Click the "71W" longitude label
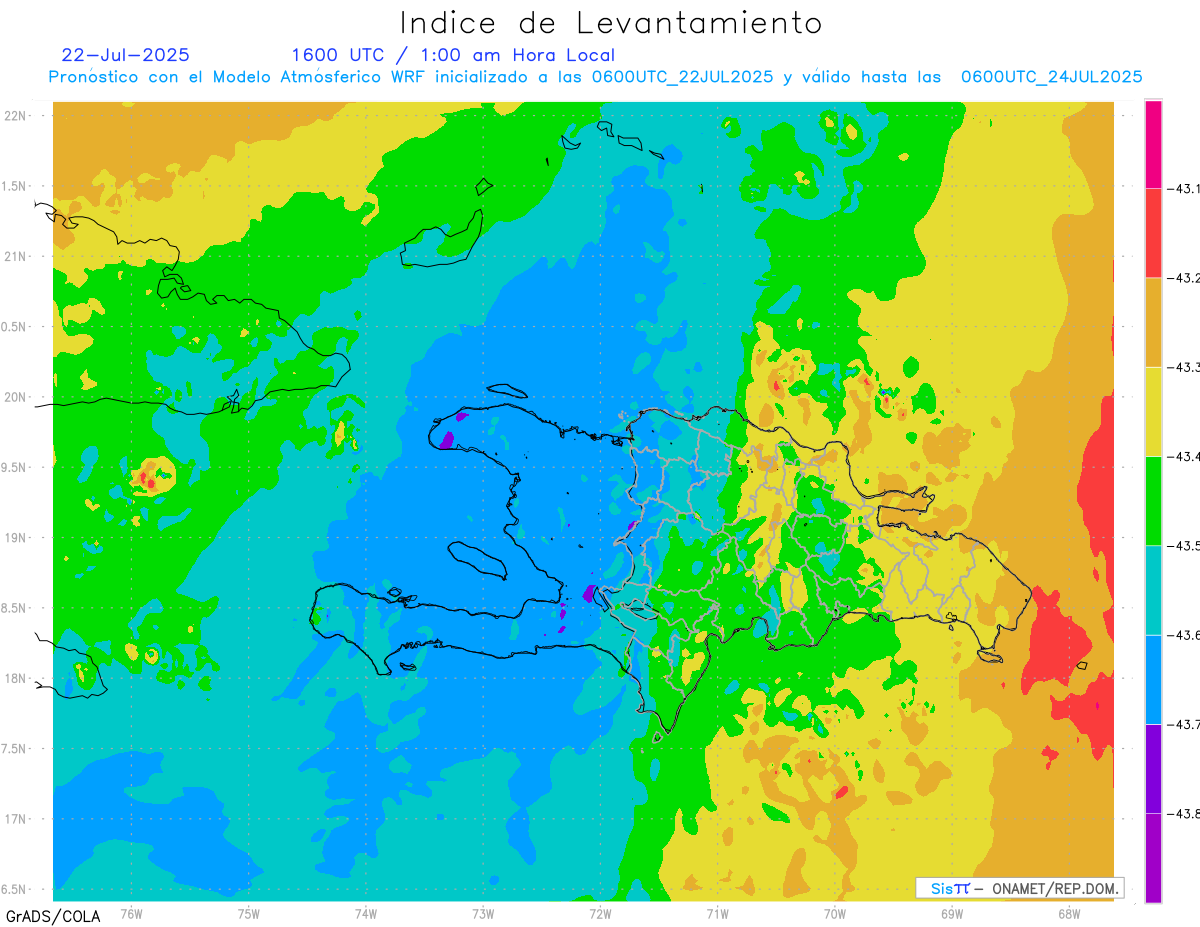 click(x=717, y=913)
